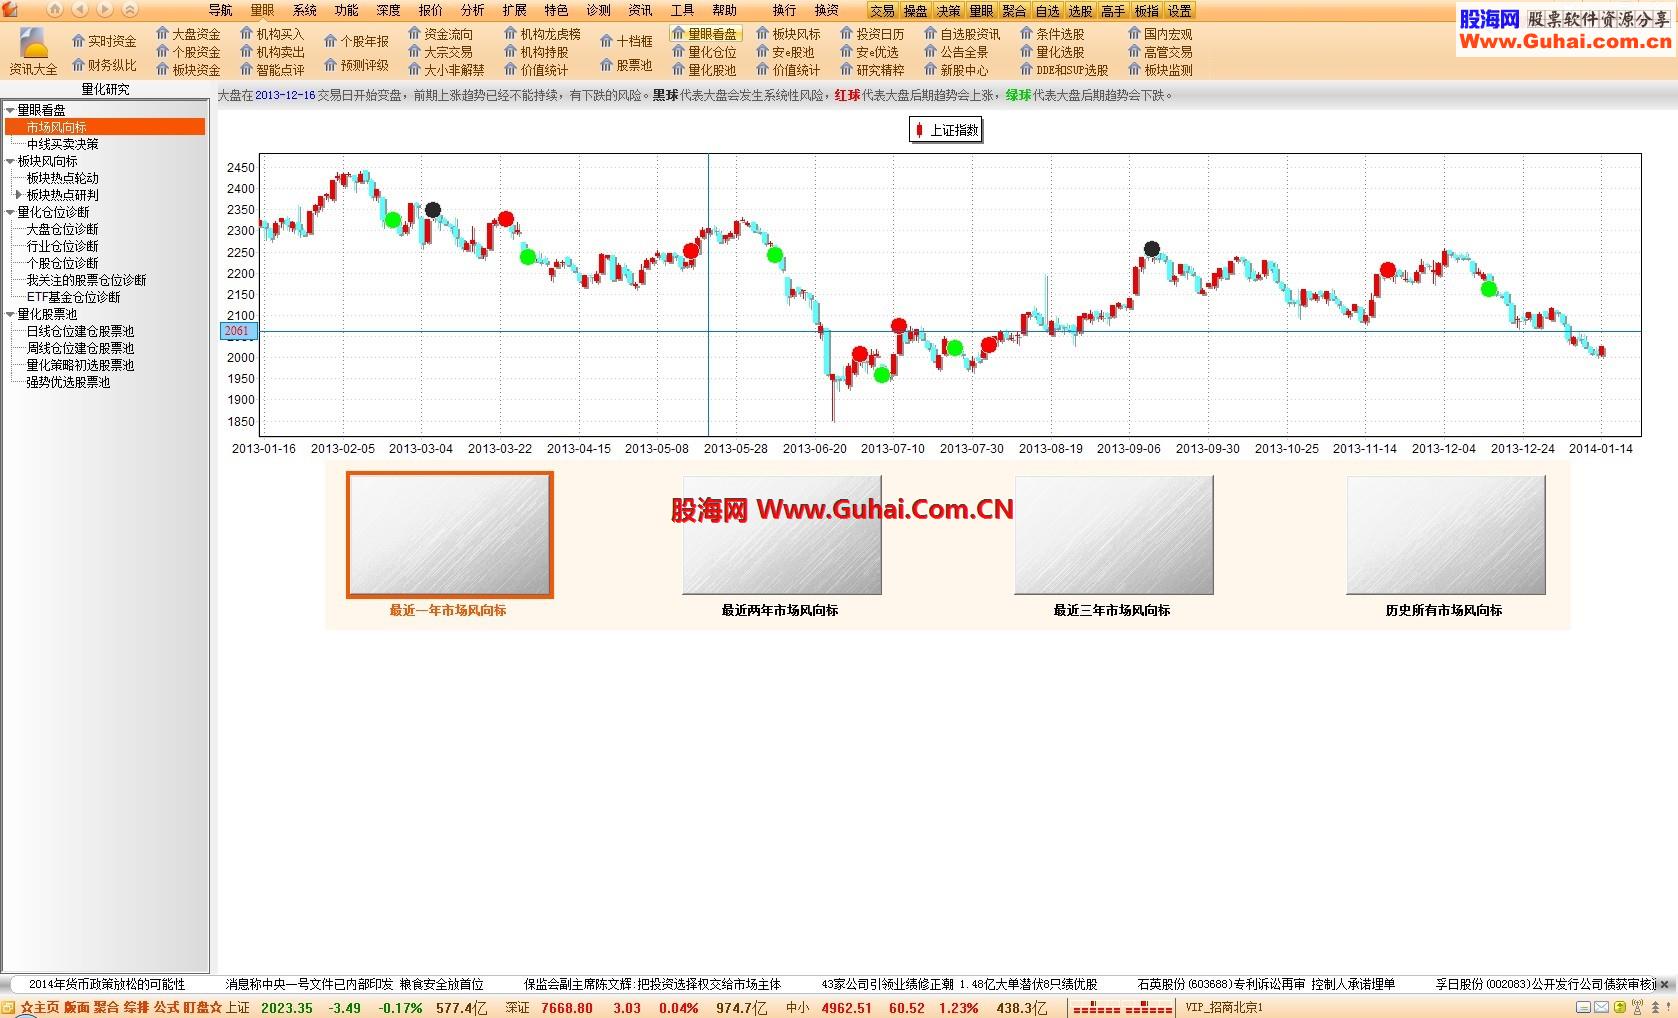
Task: Select 量眼看盘 toolbar item
Action: (705, 34)
